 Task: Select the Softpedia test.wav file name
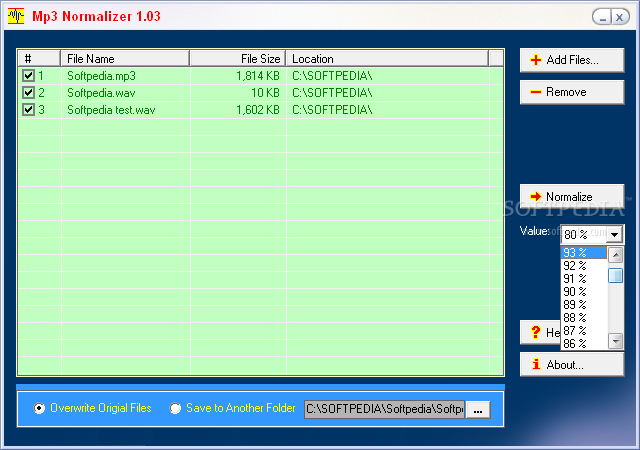coord(111,110)
